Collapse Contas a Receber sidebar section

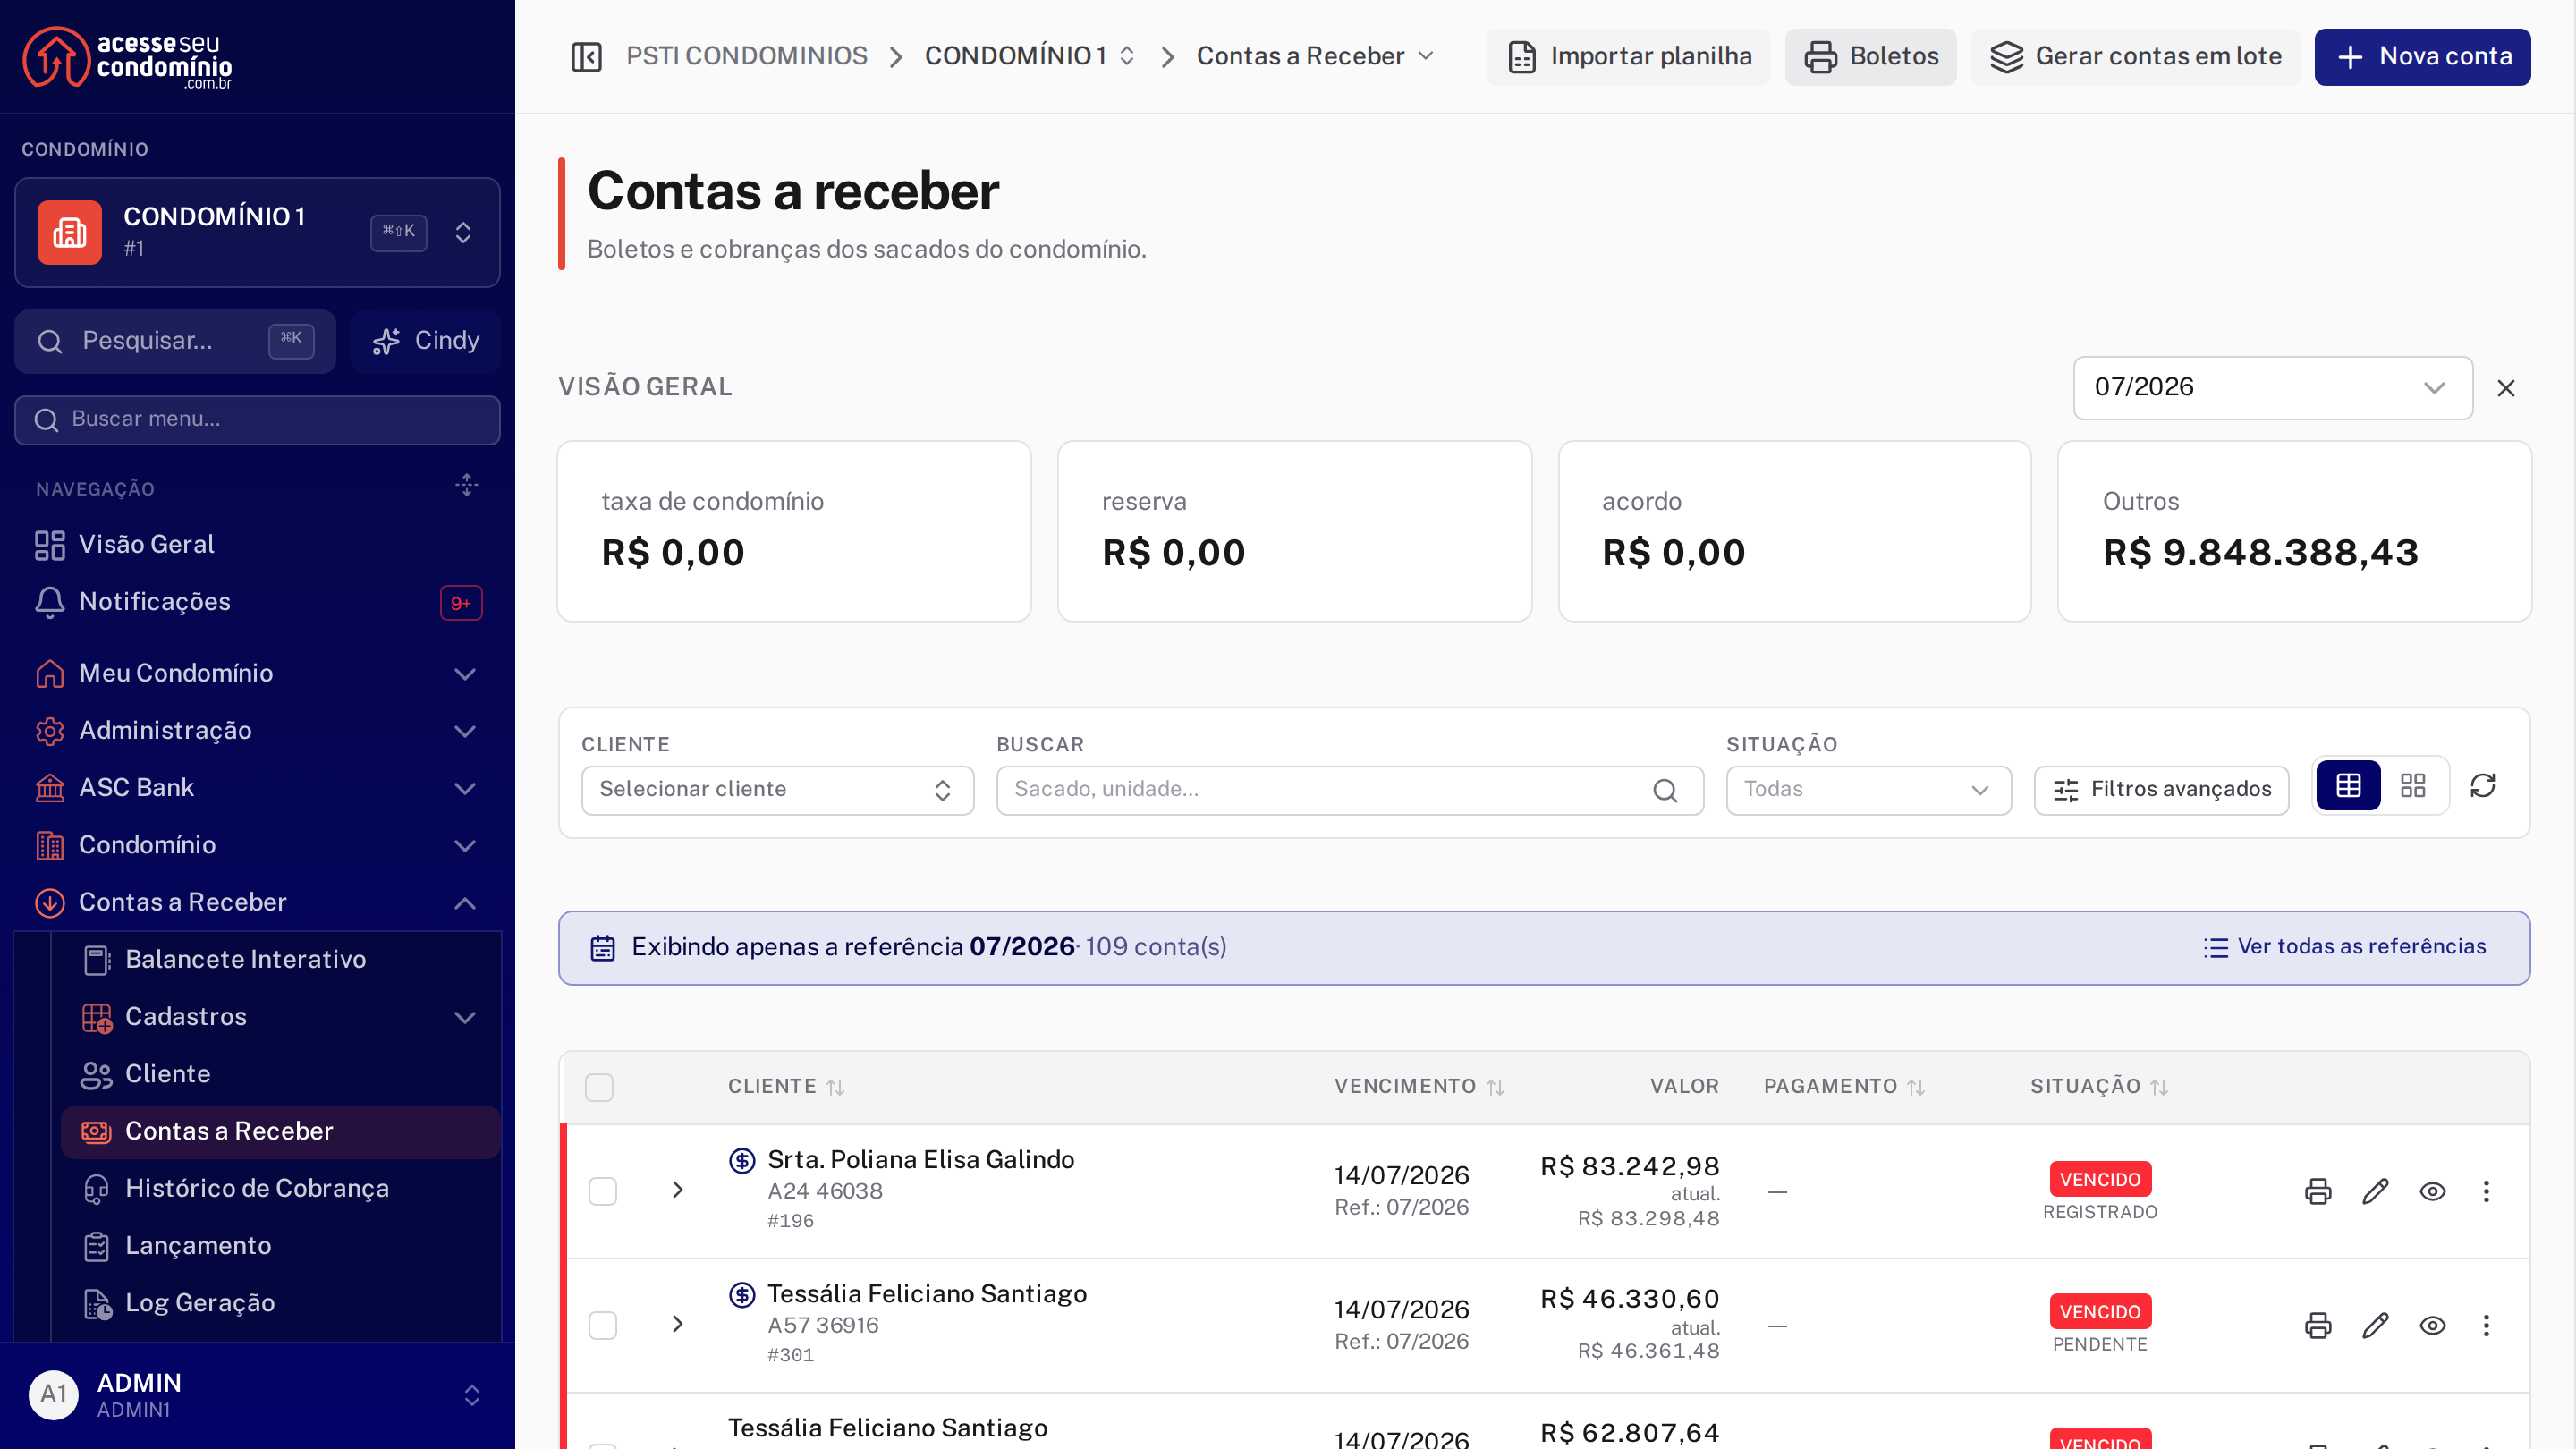(257, 902)
